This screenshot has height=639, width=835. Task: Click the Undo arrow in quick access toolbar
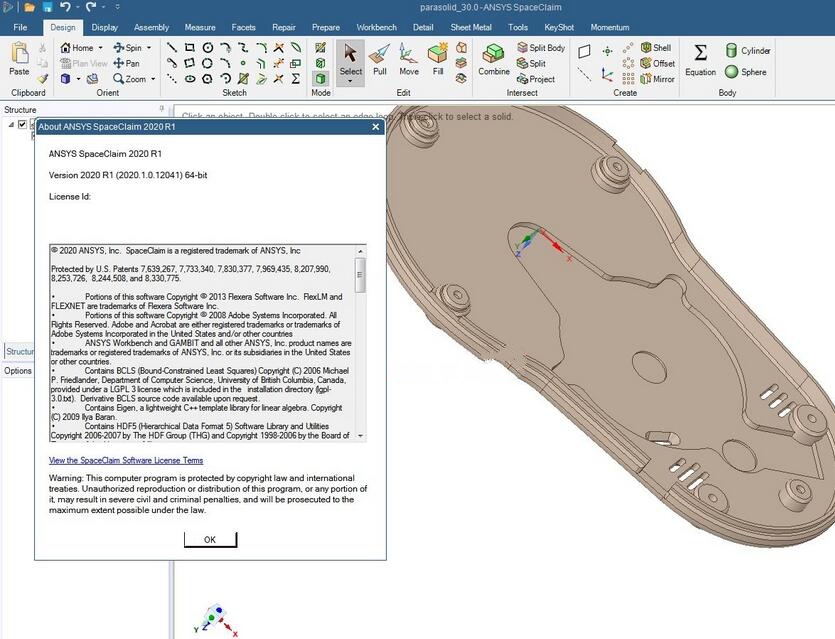[x=65, y=7]
